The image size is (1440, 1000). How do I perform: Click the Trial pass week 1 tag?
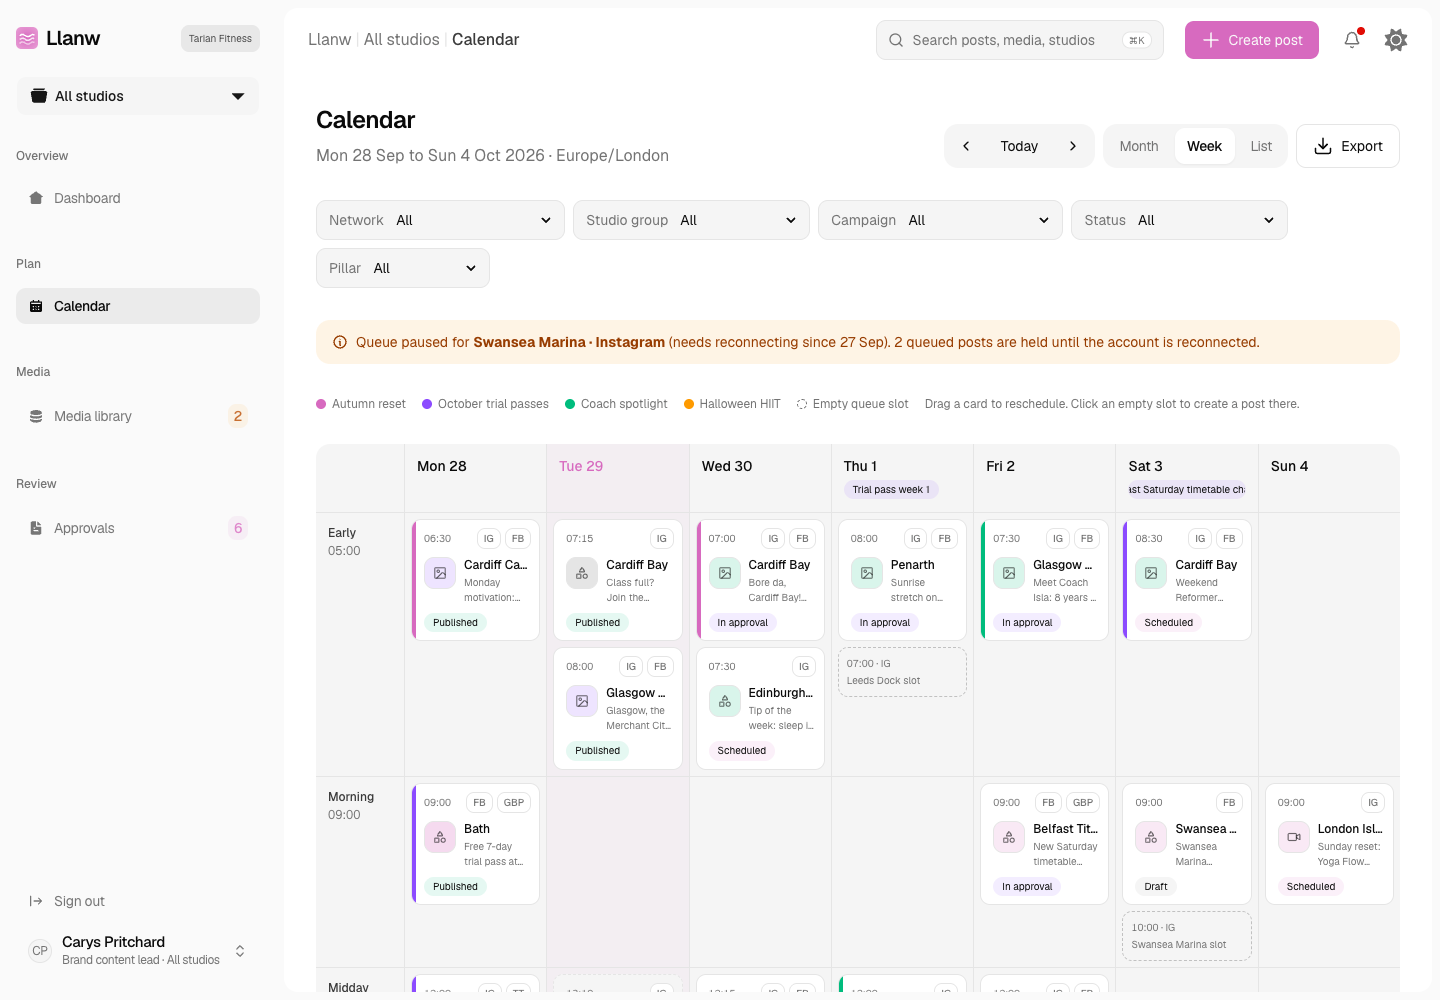[x=891, y=490]
